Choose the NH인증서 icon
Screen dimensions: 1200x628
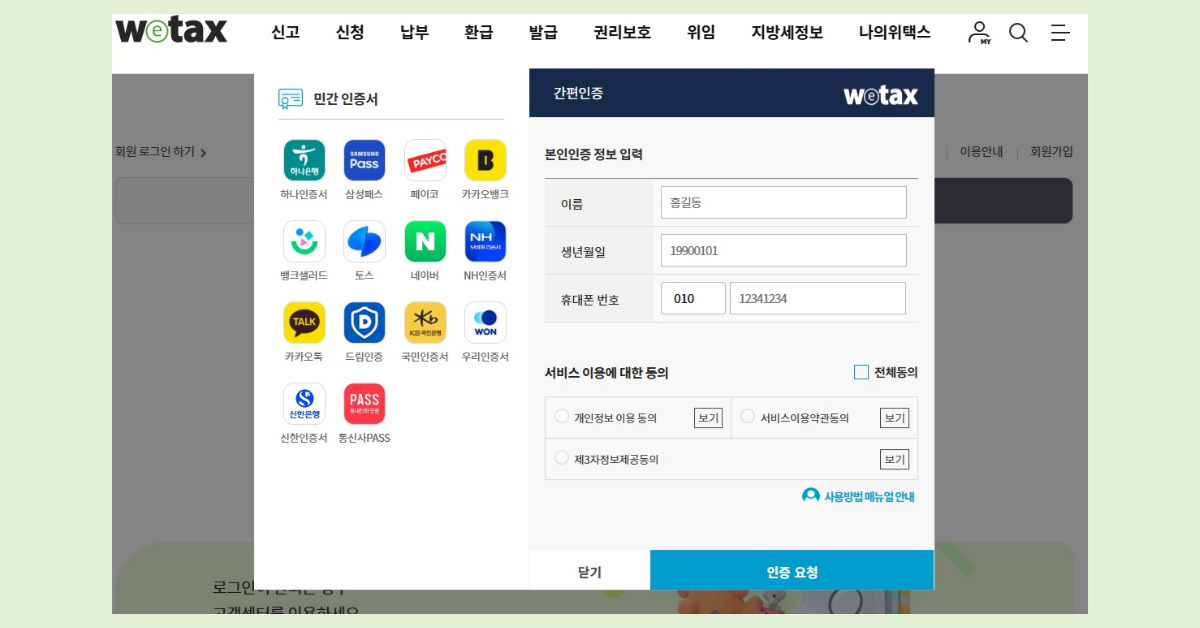485,241
